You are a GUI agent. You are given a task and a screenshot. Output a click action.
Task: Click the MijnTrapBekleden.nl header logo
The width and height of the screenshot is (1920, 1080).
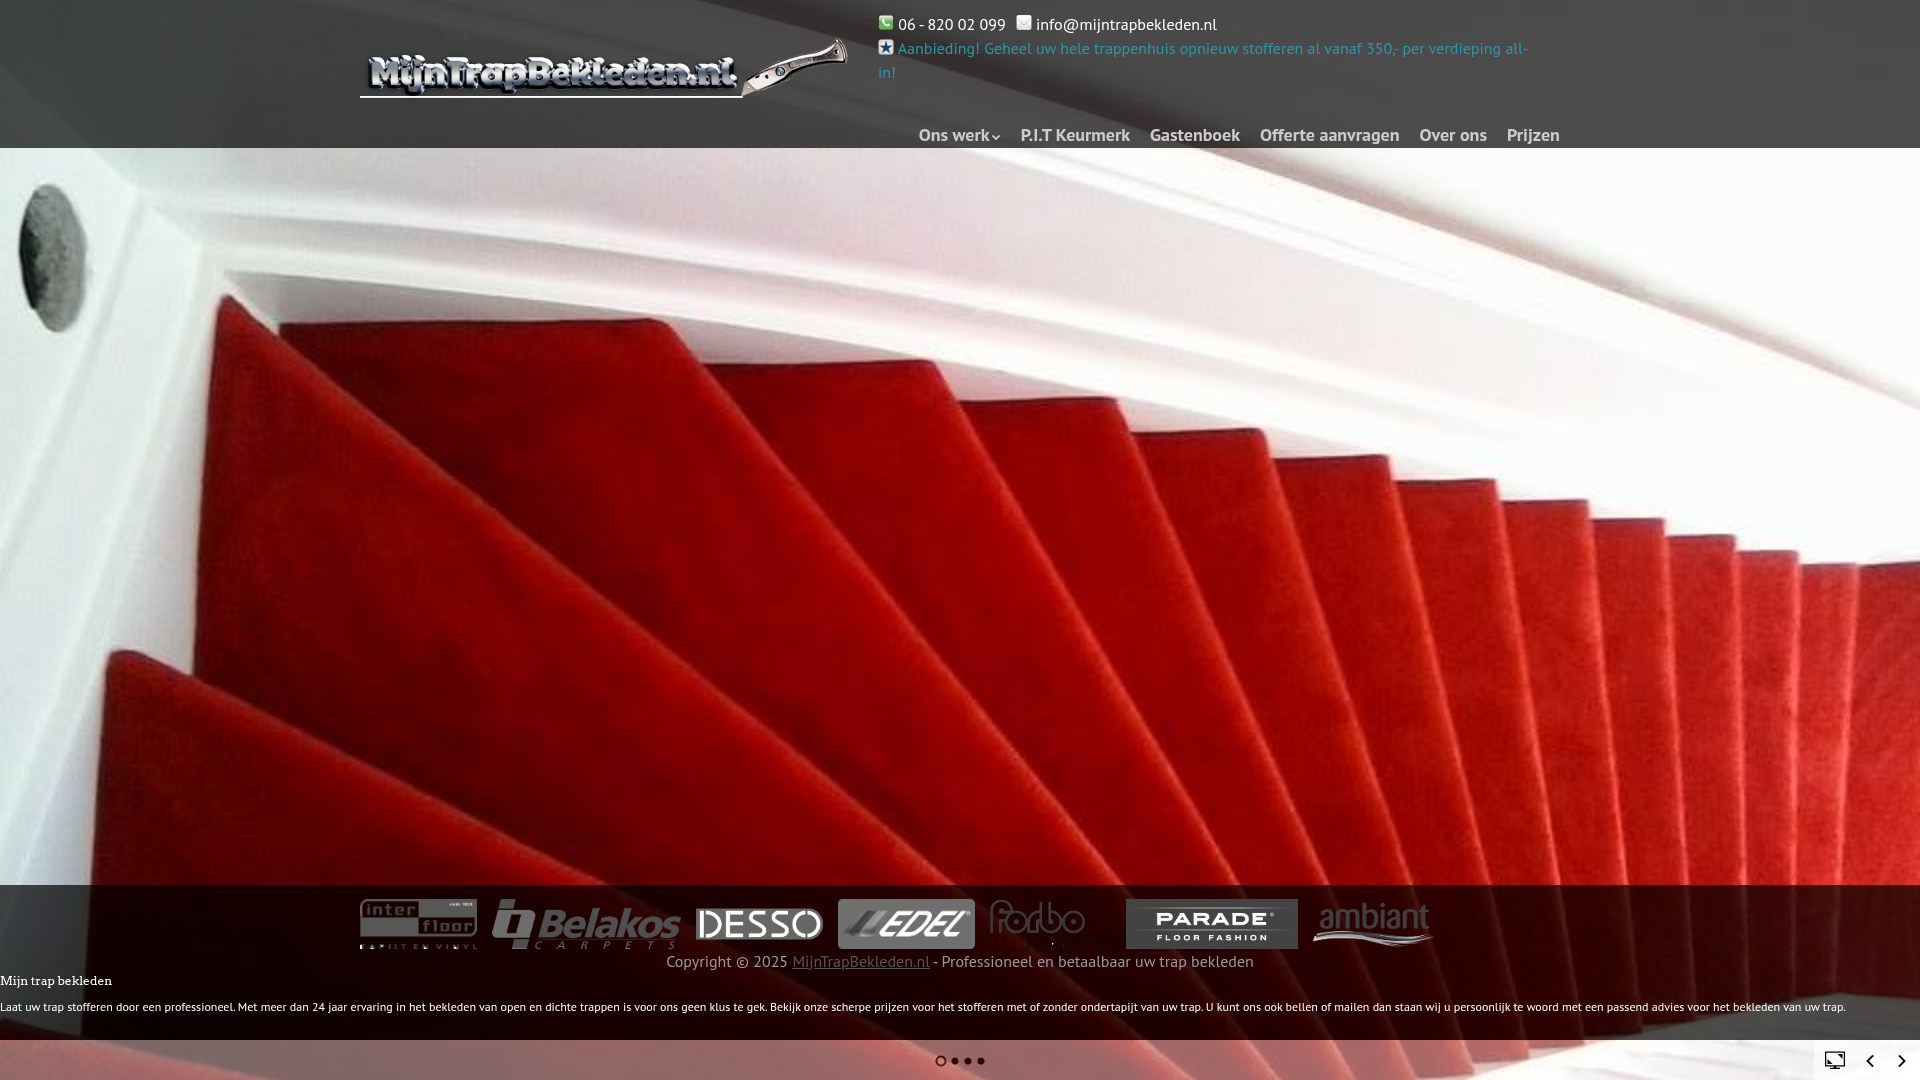tap(604, 68)
